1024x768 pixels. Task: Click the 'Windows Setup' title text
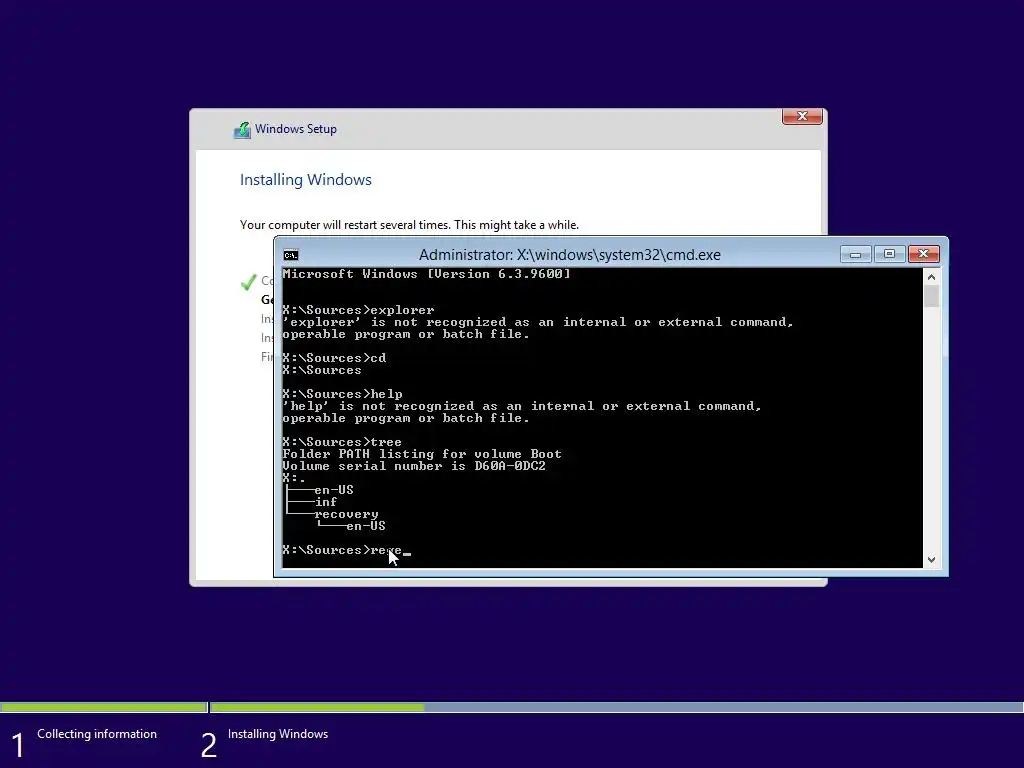click(296, 129)
